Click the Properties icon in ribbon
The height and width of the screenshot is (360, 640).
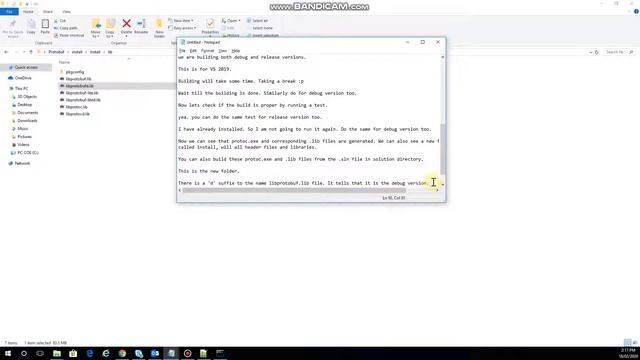tap(210, 26)
